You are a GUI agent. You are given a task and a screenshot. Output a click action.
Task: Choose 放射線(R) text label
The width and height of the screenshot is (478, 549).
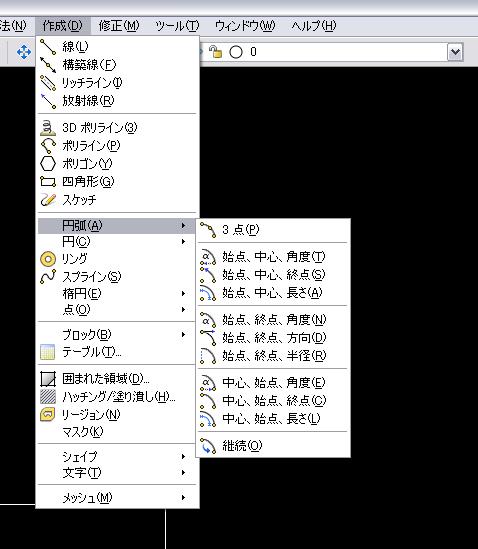click(x=88, y=101)
